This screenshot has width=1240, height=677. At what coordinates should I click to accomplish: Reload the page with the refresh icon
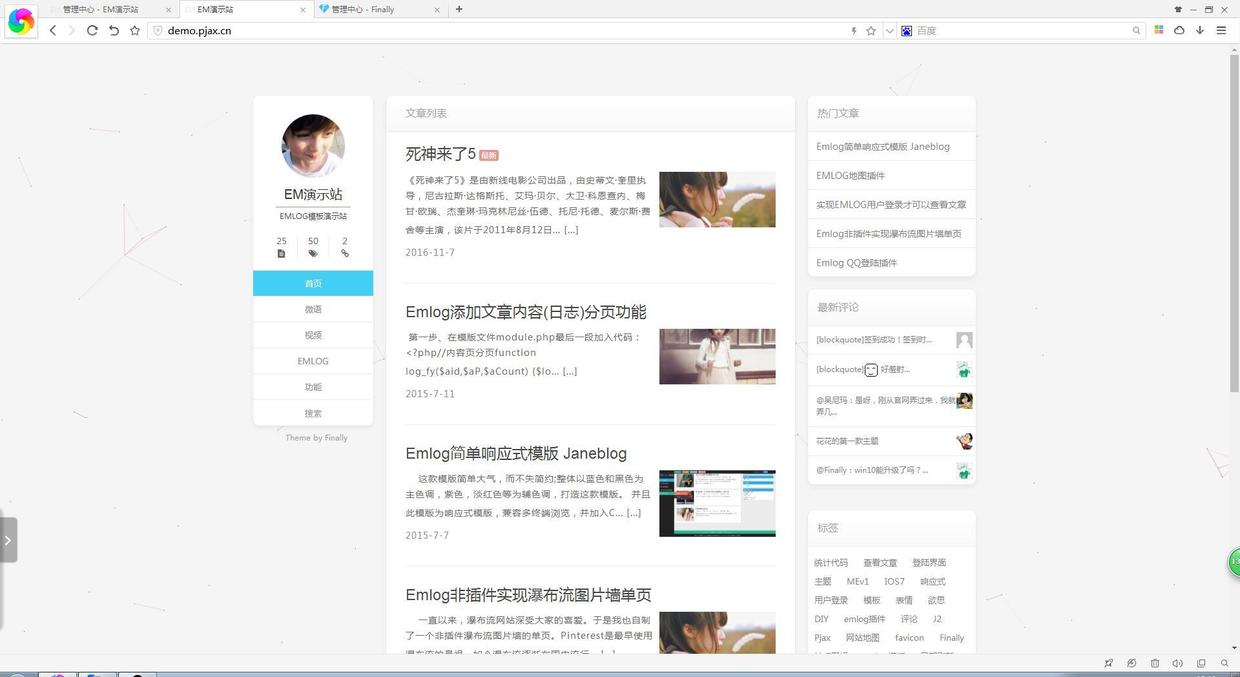(x=92, y=31)
